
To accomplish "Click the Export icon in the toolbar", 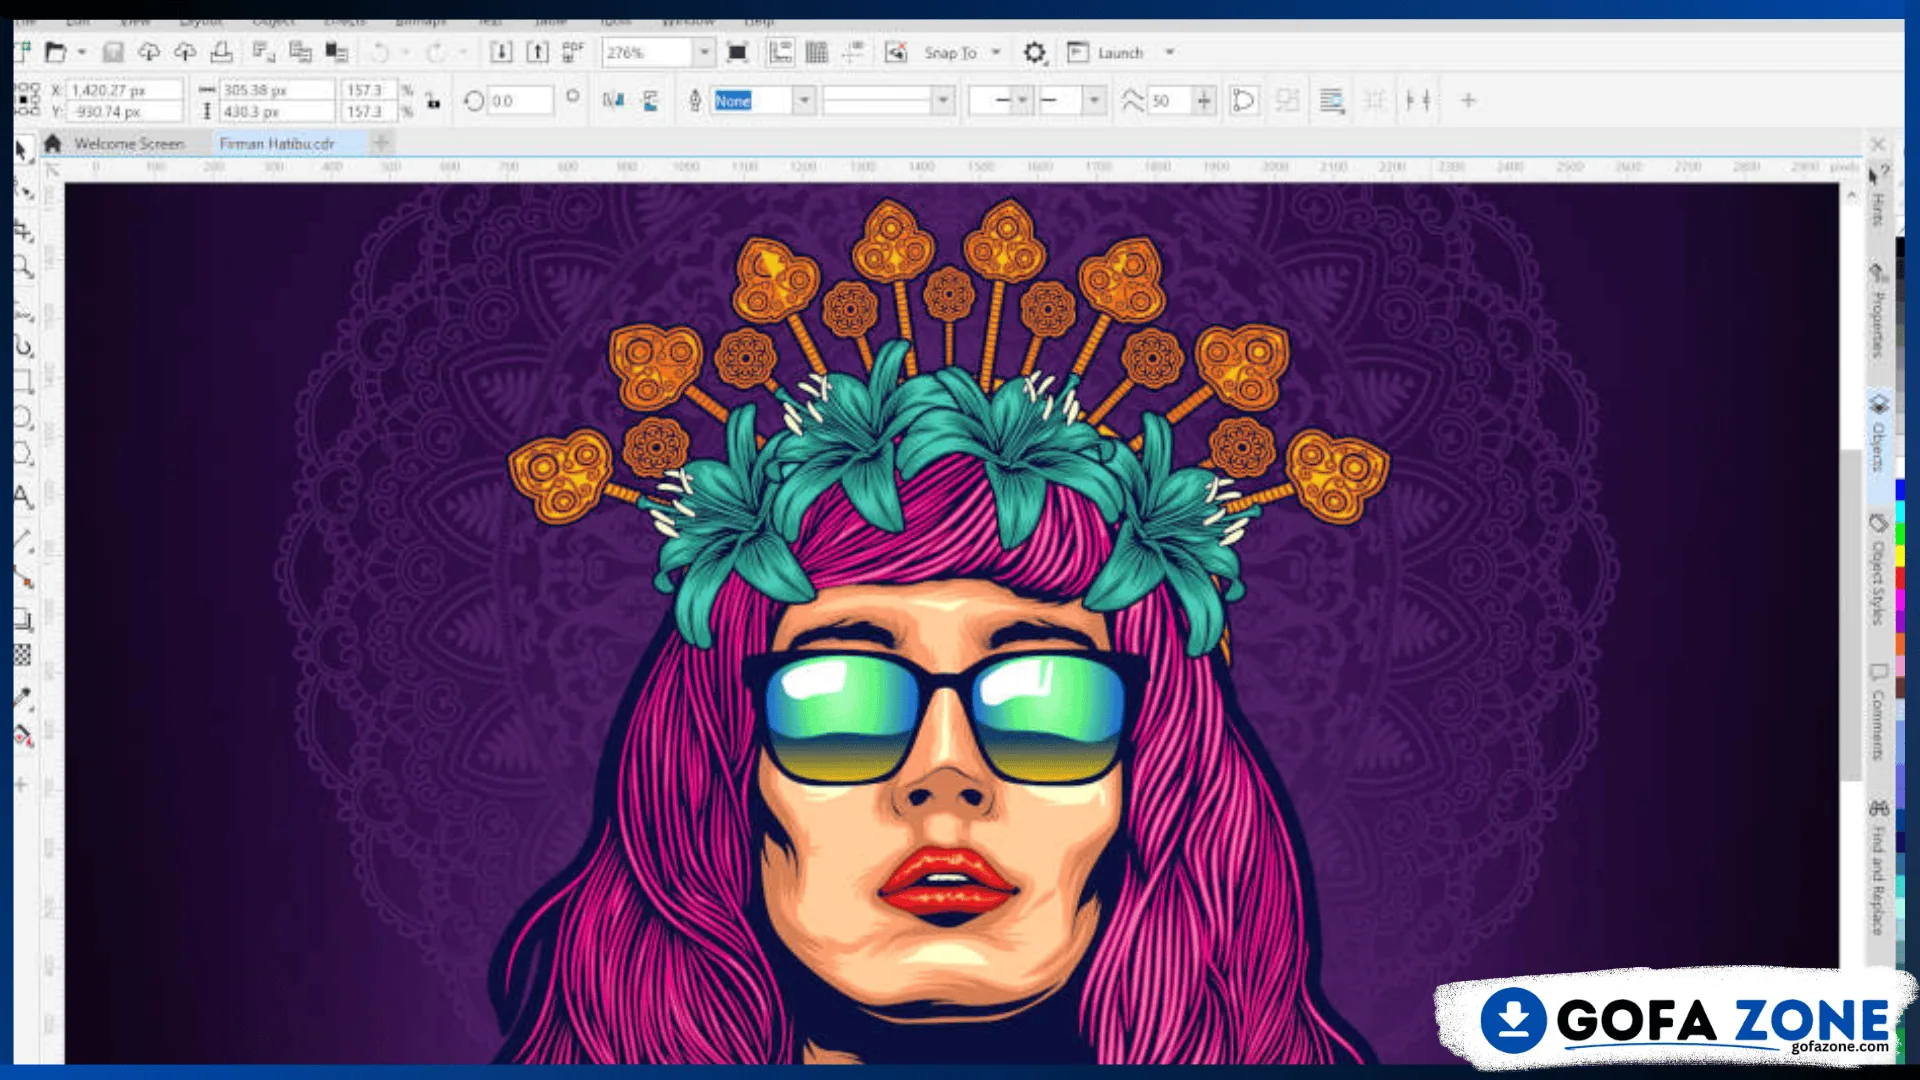I will (537, 52).
